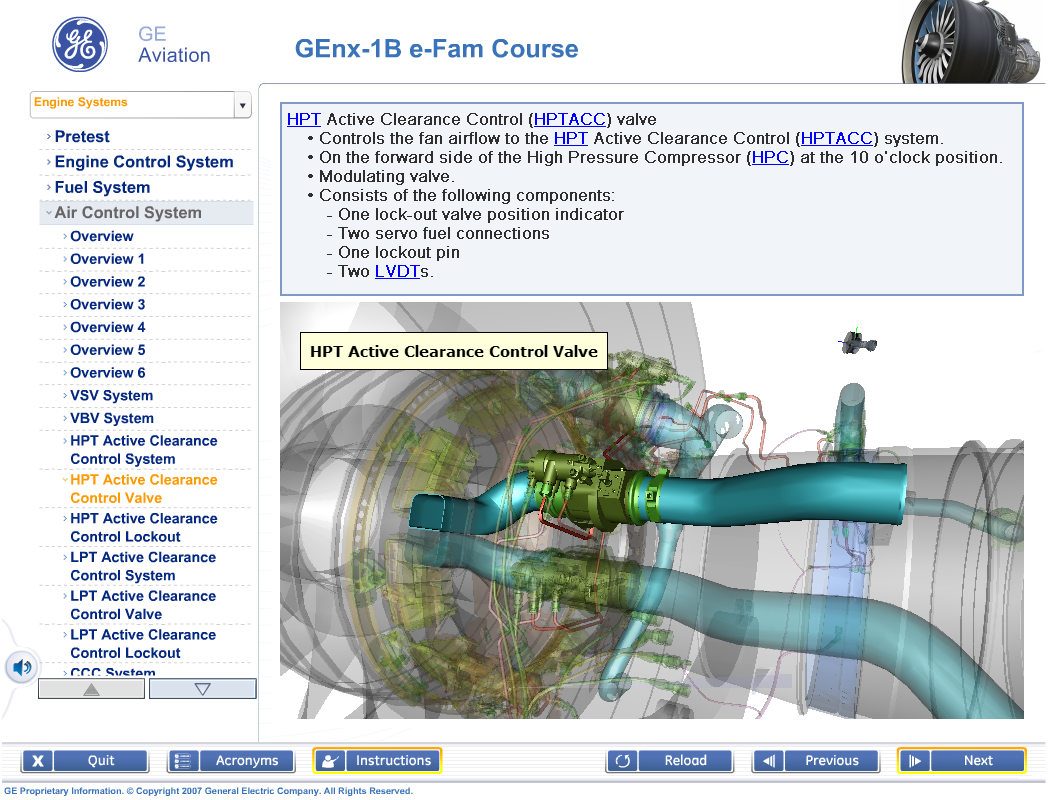The height and width of the screenshot is (800, 1048).
Task: Click the HPTACC link in first bullet
Action: 837,138
